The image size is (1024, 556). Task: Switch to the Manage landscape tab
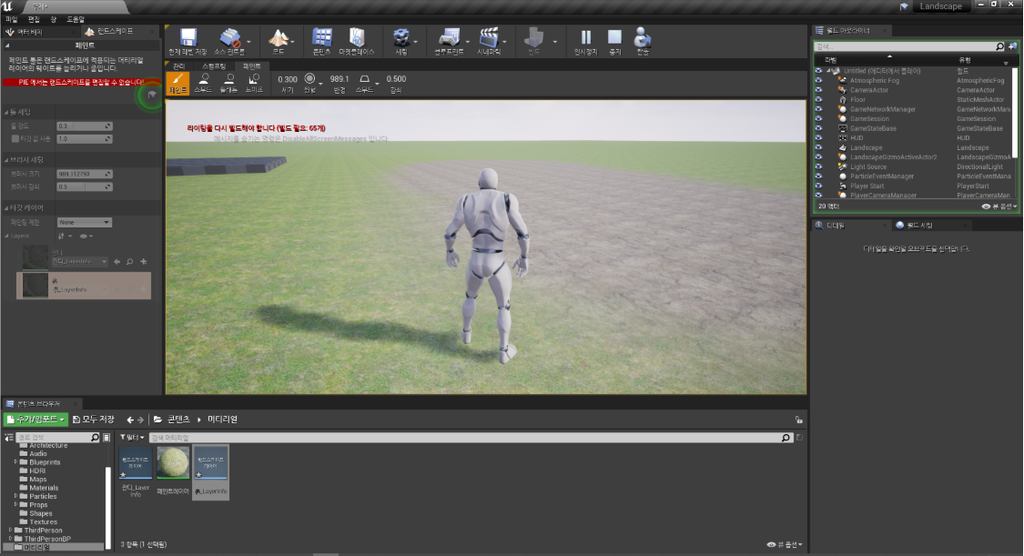point(179,66)
